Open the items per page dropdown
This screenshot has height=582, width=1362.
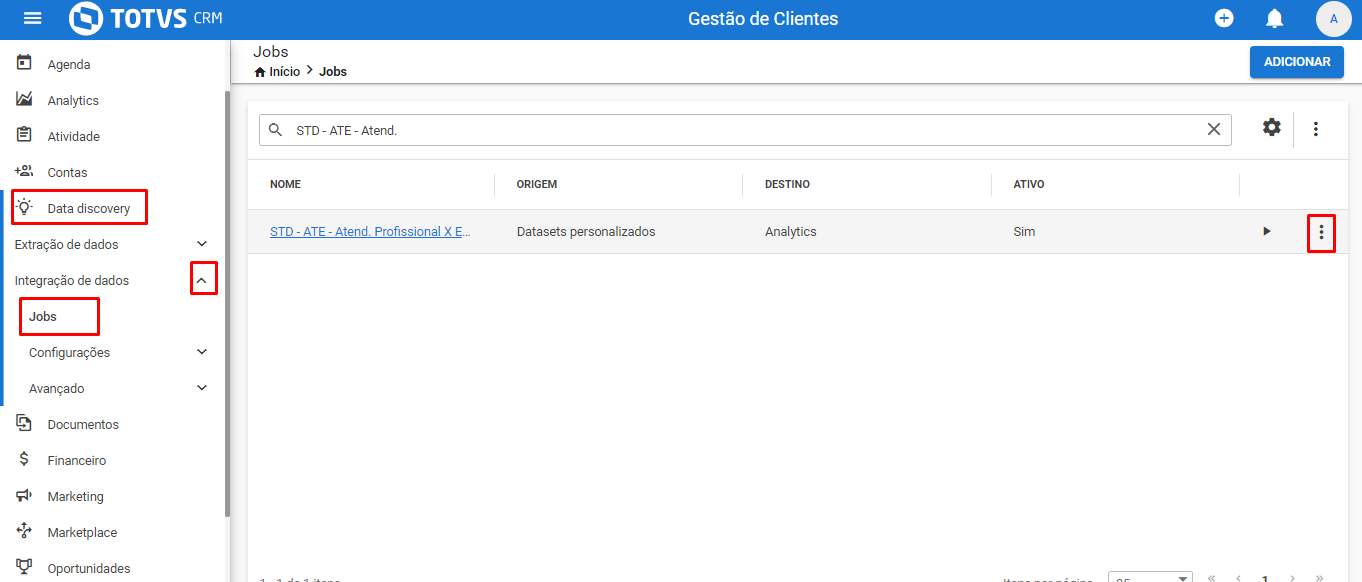pos(1150,578)
